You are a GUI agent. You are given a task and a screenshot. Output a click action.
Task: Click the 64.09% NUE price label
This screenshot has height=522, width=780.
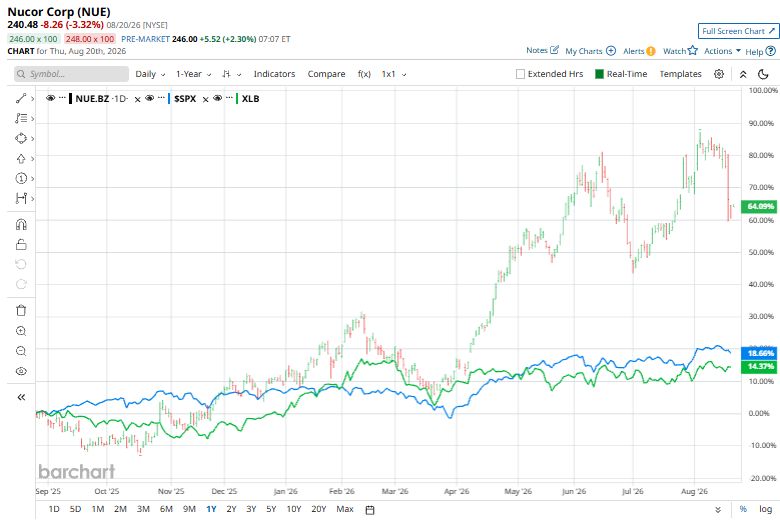760,206
